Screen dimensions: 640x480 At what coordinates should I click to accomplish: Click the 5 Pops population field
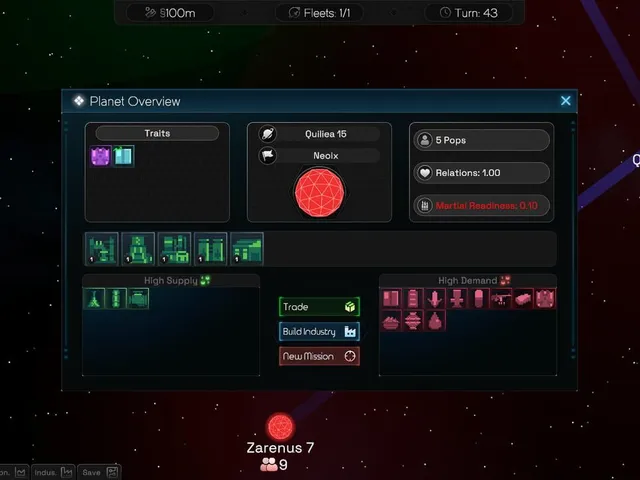pos(482,140)
